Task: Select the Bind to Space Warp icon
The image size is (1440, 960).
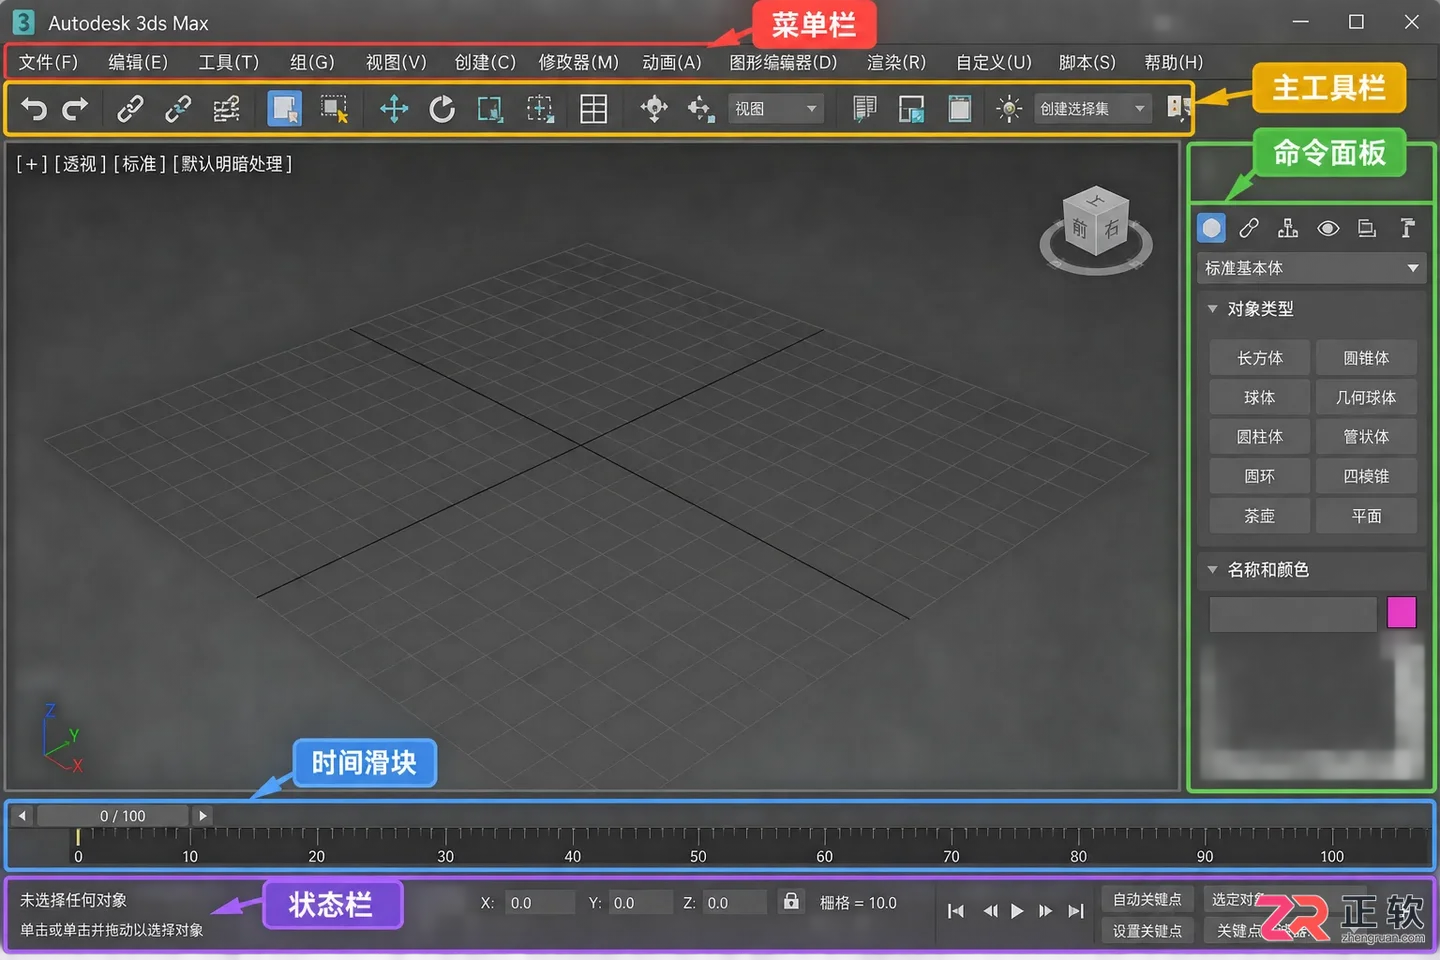Action: click(227, 108)
